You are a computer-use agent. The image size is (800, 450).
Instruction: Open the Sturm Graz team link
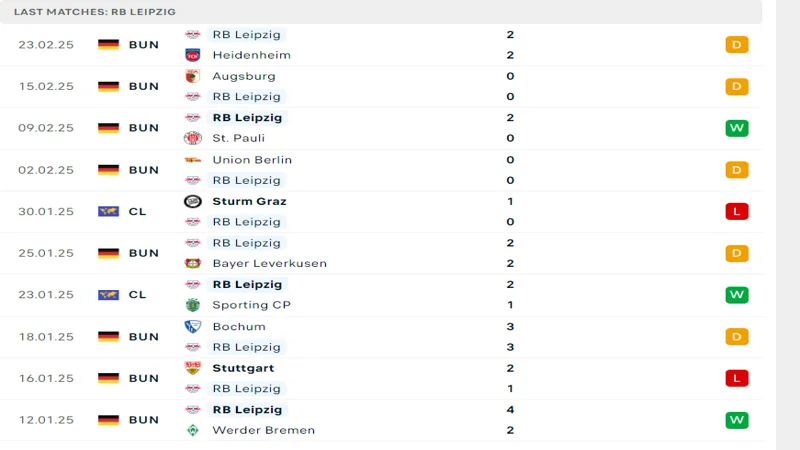pos(249,201)
